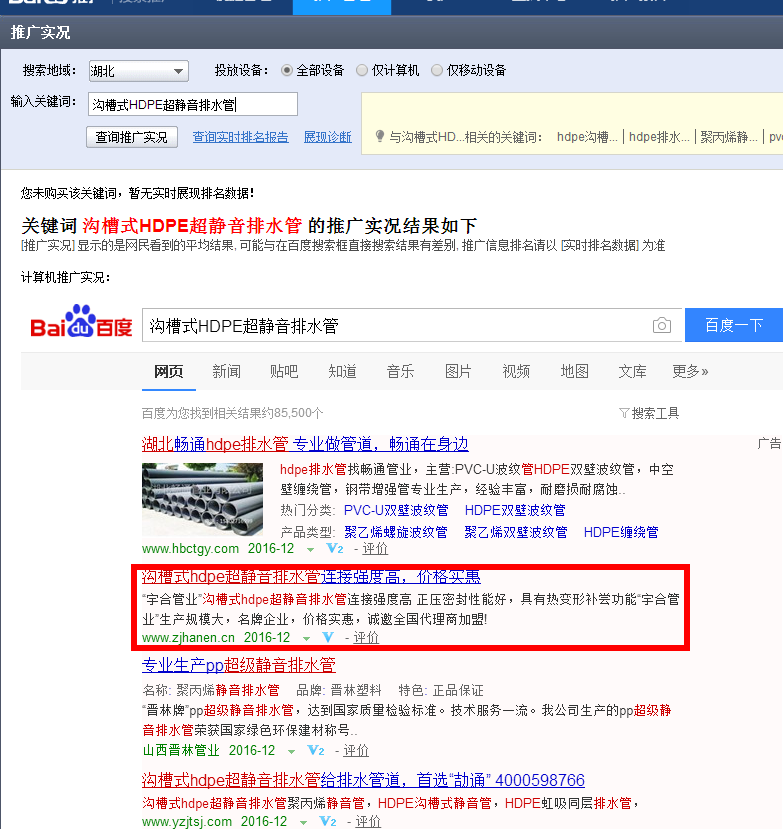783x829 pixels.
Task: Open 沟槽式hdpe超静音排水管连接强度高 result title
Action: click(311, 576)
